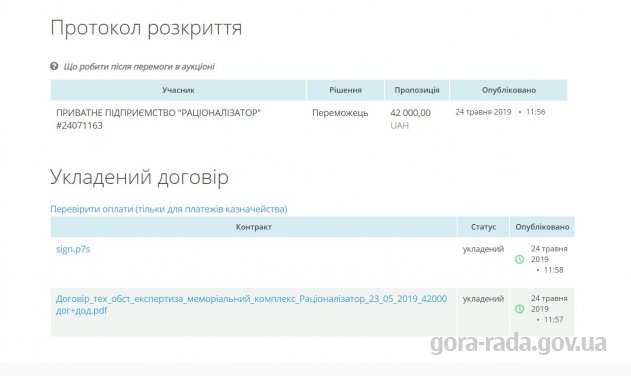Click the 11:58 publication time
Image resolution: width=631 pixels, height=376 pixels.
coord(553,270)
